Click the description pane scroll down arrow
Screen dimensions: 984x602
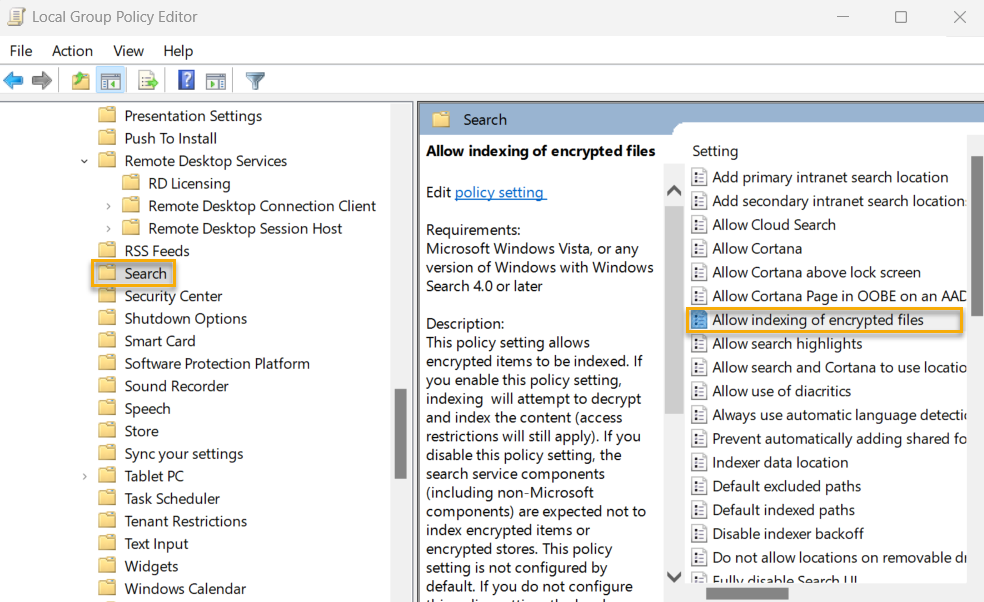coord(674,577)
